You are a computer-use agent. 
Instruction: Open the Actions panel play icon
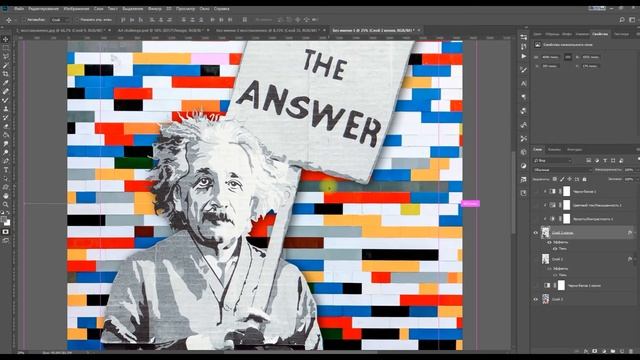point(524,56)
